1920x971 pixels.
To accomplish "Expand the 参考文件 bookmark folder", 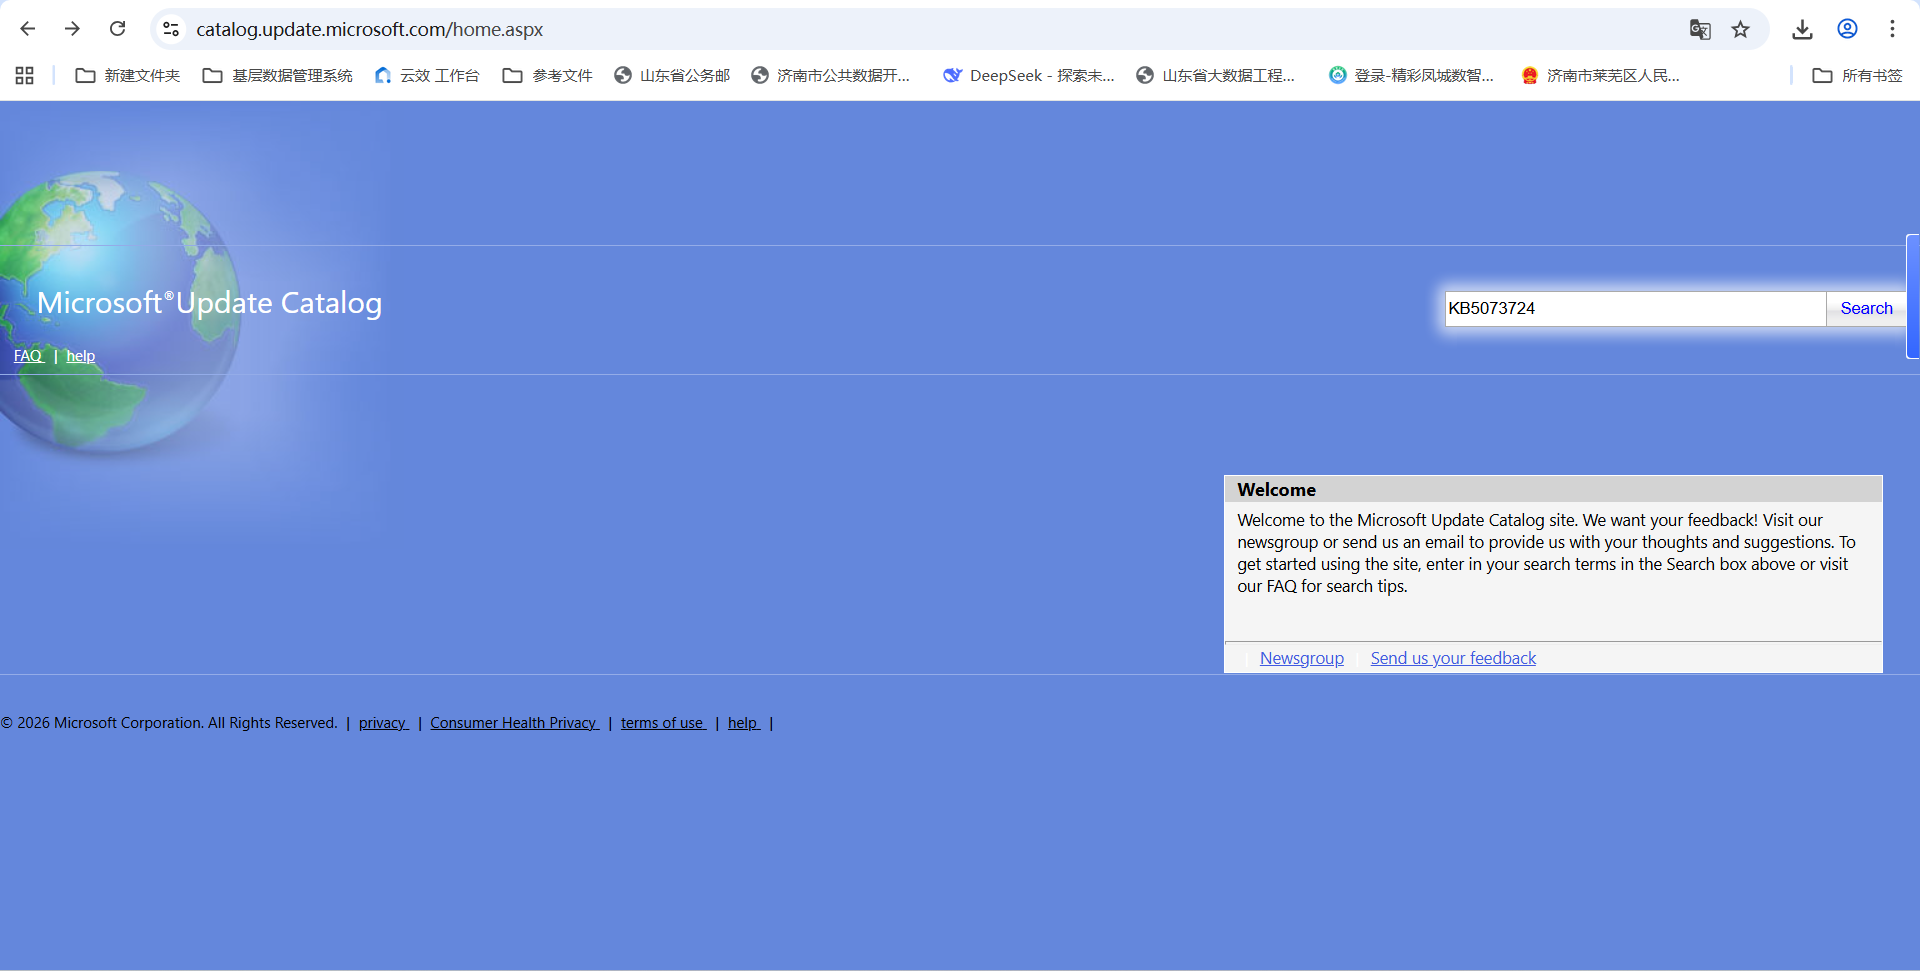I will tap(548, 75).
